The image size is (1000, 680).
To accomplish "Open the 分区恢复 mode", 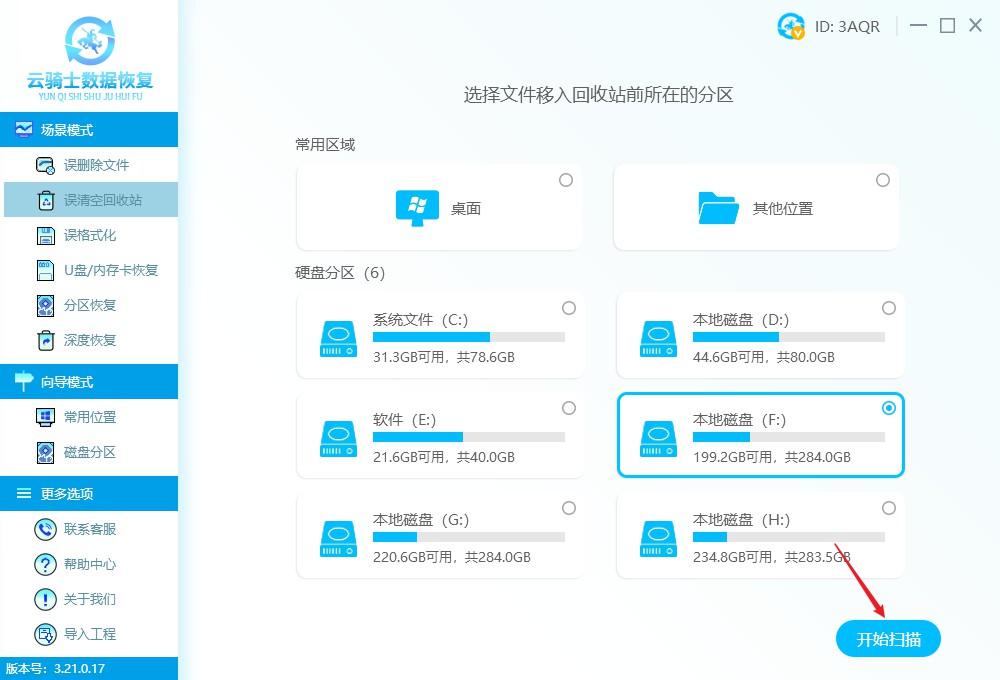I will tap(89, 306).
